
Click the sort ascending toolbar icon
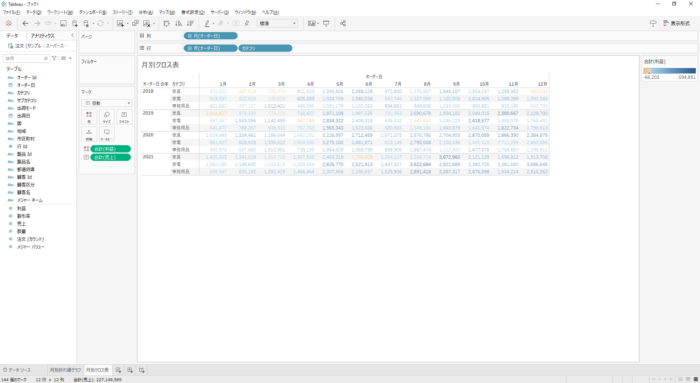pyautogui.click(x=179, y=23)
